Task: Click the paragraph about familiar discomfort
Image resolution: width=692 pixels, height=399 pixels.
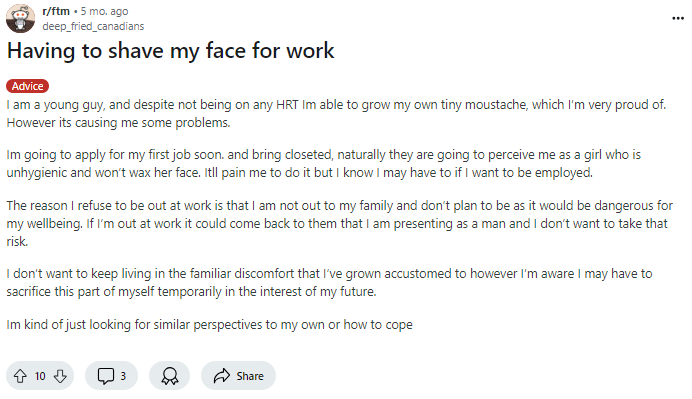Action: click(x=329, y=282)
